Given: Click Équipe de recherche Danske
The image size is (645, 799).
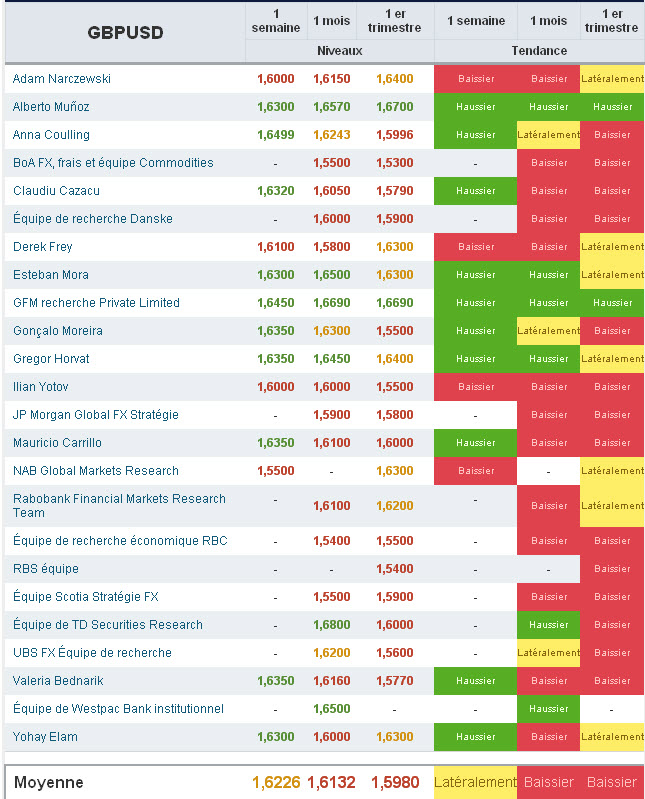Looking at the screenshot, I should click(x=93, y=219).
